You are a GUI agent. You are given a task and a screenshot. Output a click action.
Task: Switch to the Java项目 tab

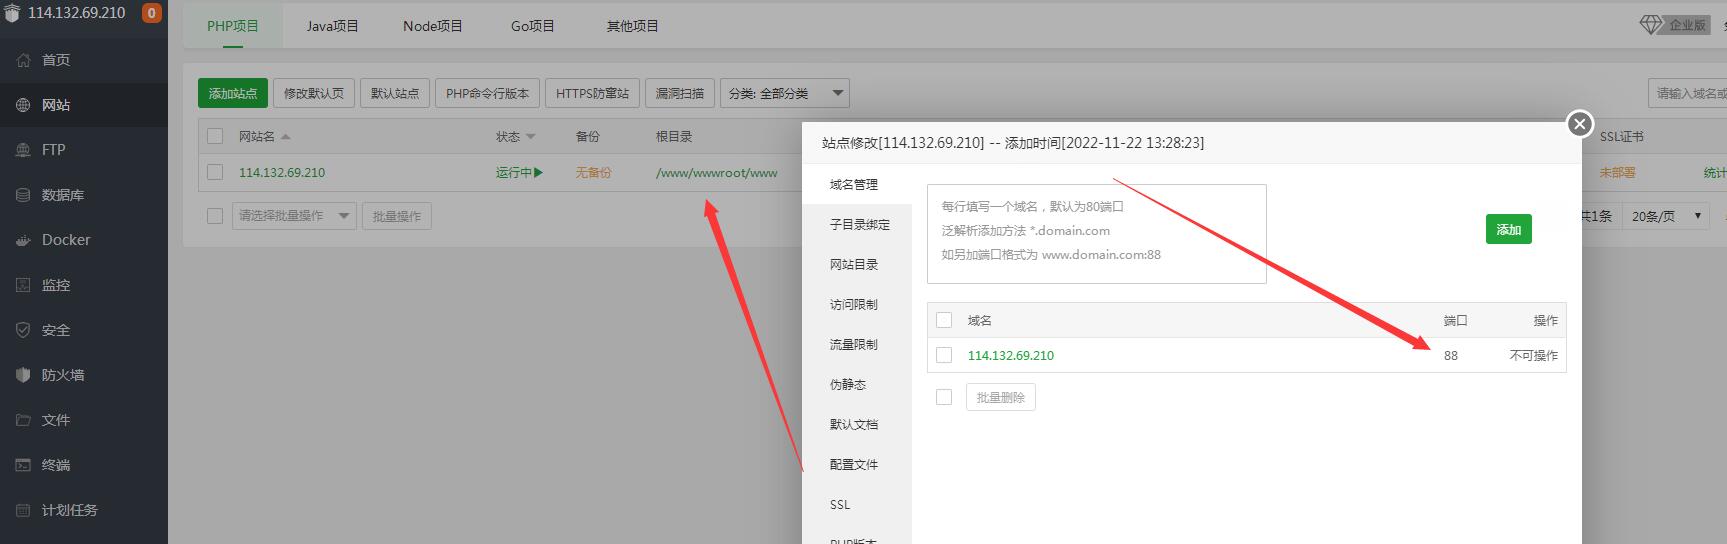pyautogui.click(x=332, y=26)
